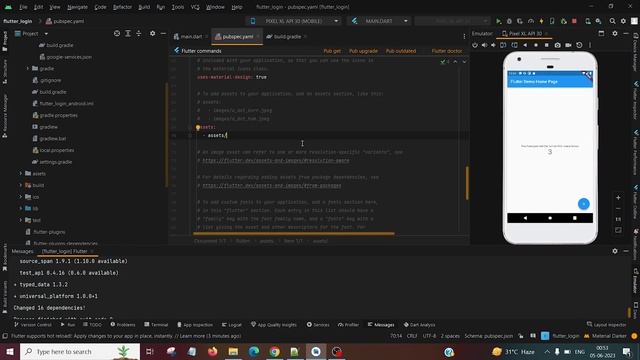Click emulator toolbar Back triangle icon
The width and height of the screenshot is (640, 360).
[525, 45]
